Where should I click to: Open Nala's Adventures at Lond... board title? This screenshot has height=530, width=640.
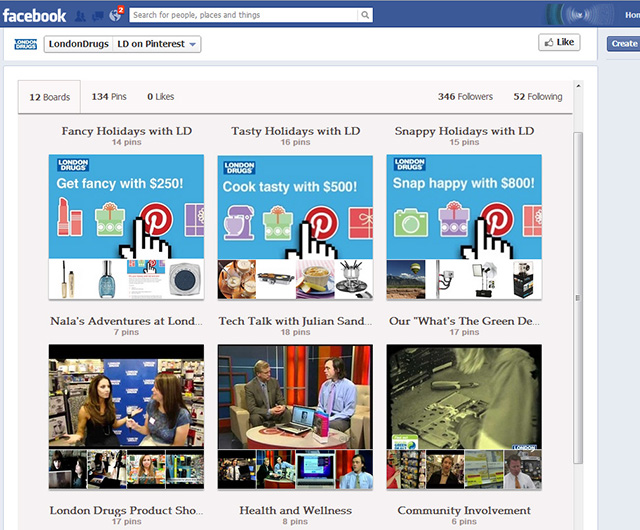(x=127, y=321)
